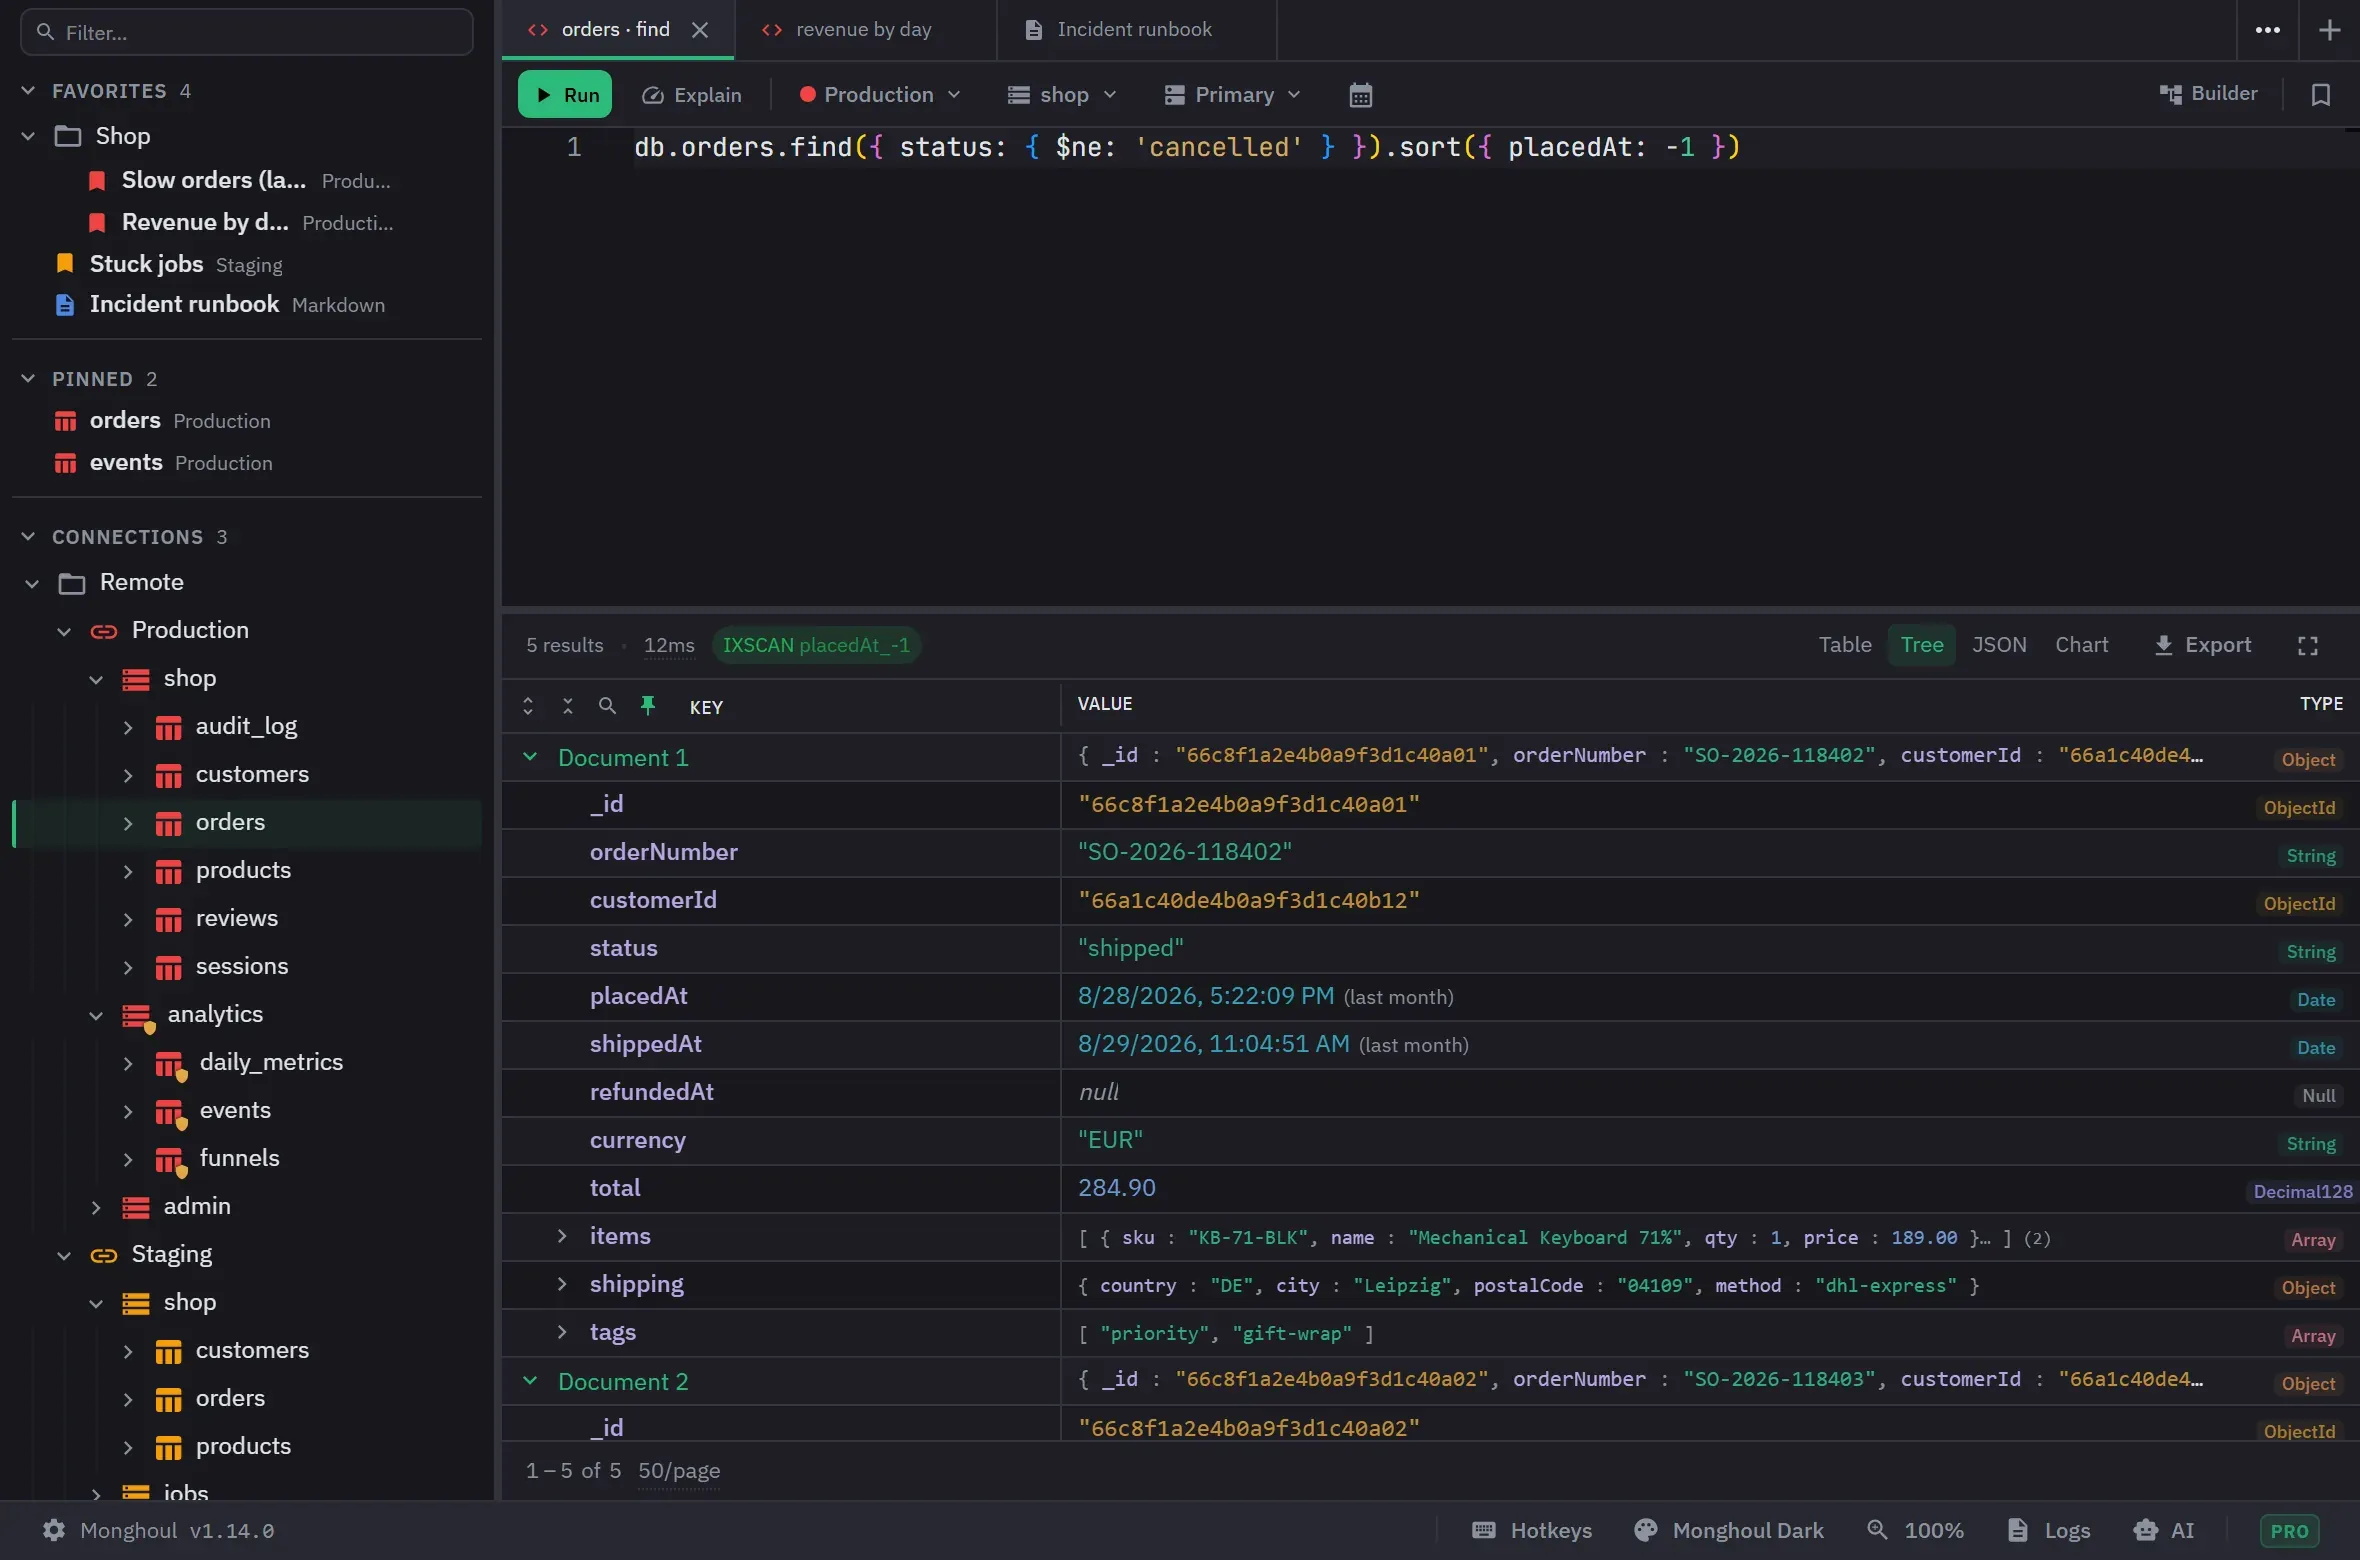Image resolution: width=2360 pixels, height=1560 pixels.
Task: Close the orders · find tab
Action: point(700,30)
